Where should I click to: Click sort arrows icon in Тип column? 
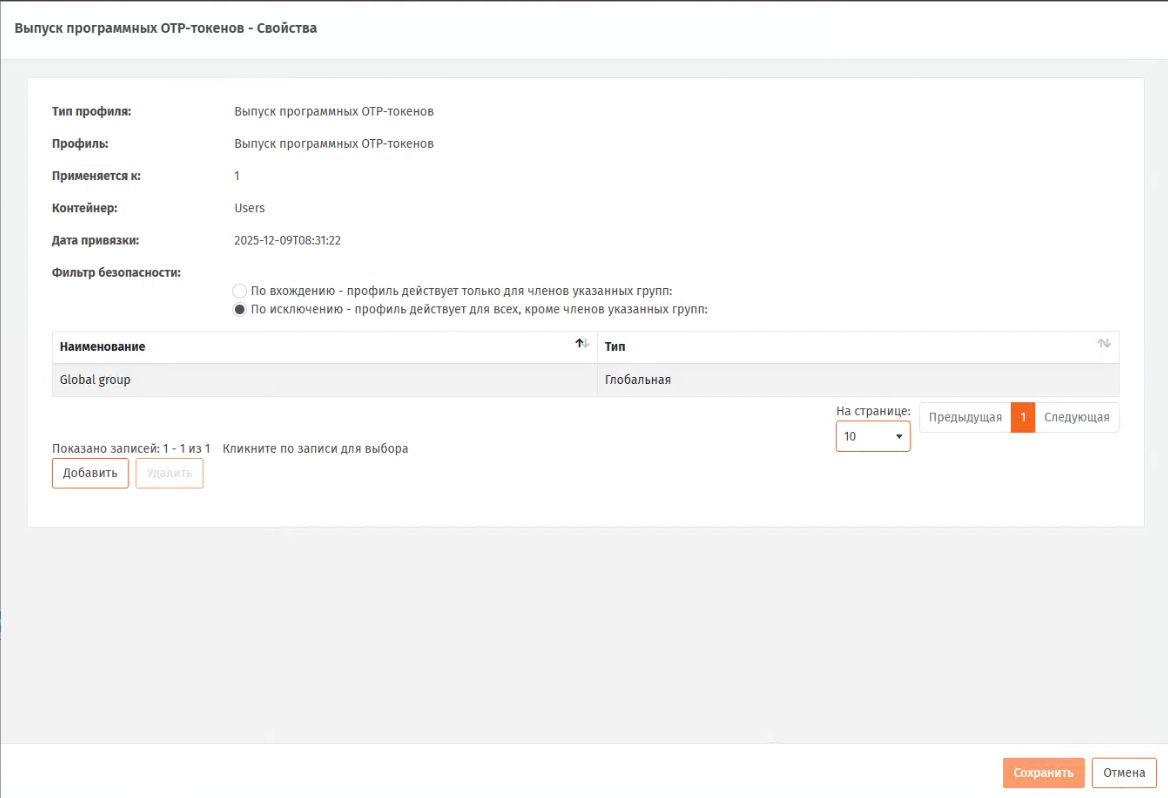(x=1104, y=344)
